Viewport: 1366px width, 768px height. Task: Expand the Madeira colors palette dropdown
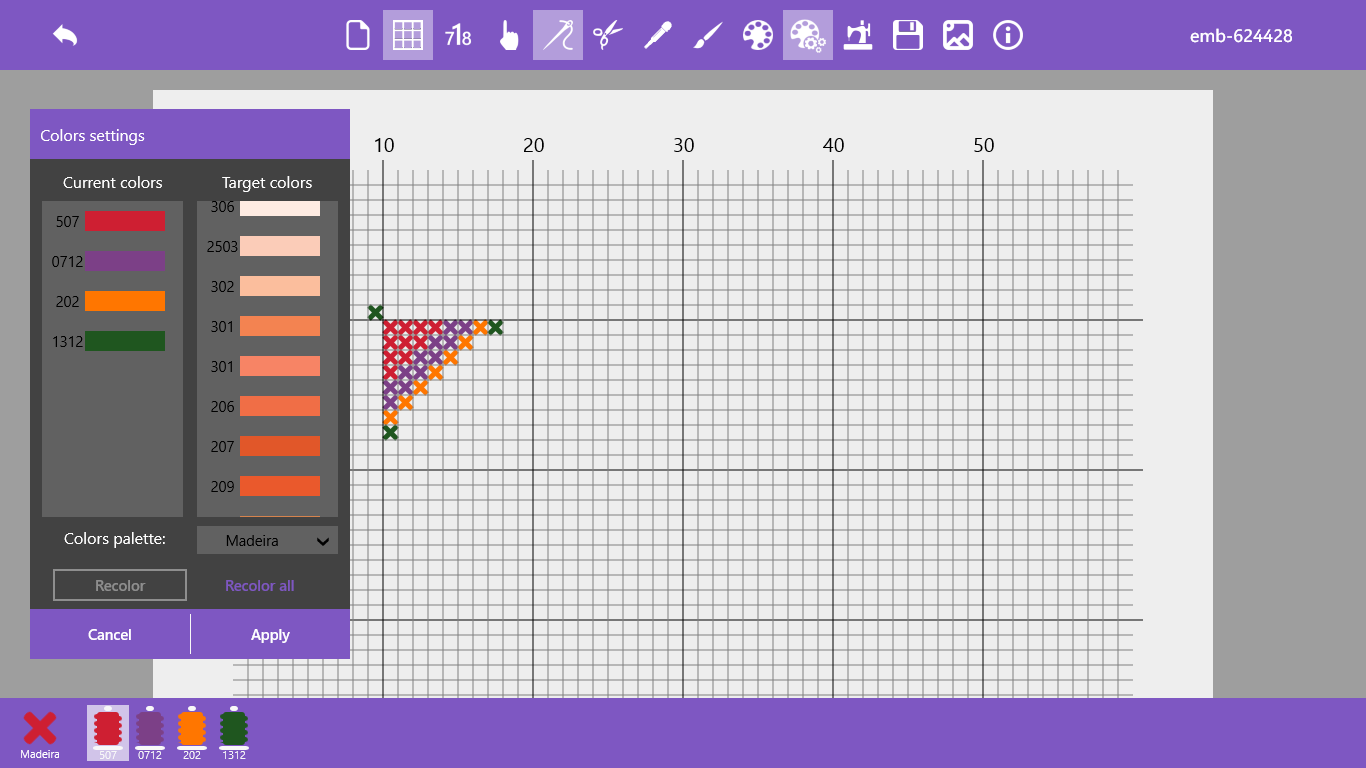coord(267,541)
